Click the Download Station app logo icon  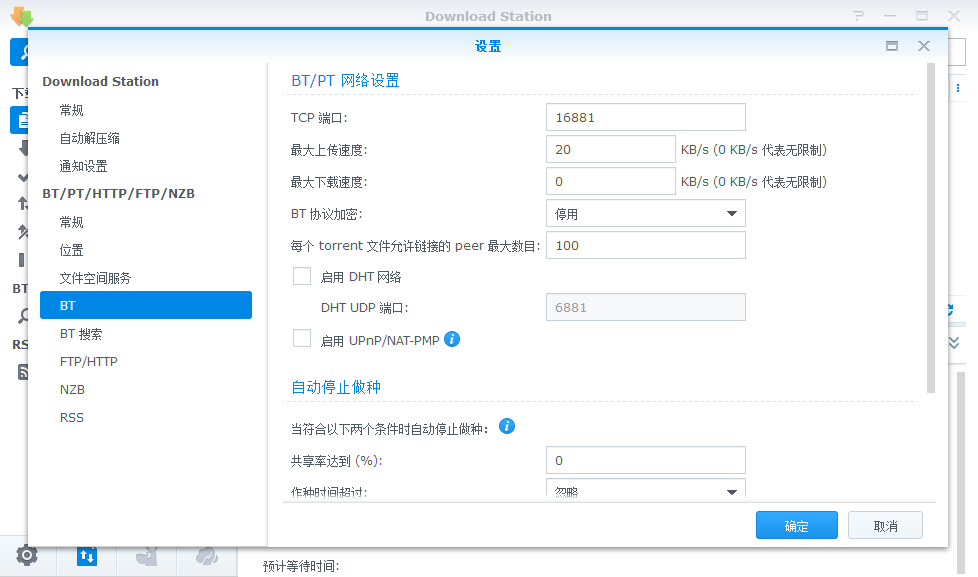[x=21, y=16]
